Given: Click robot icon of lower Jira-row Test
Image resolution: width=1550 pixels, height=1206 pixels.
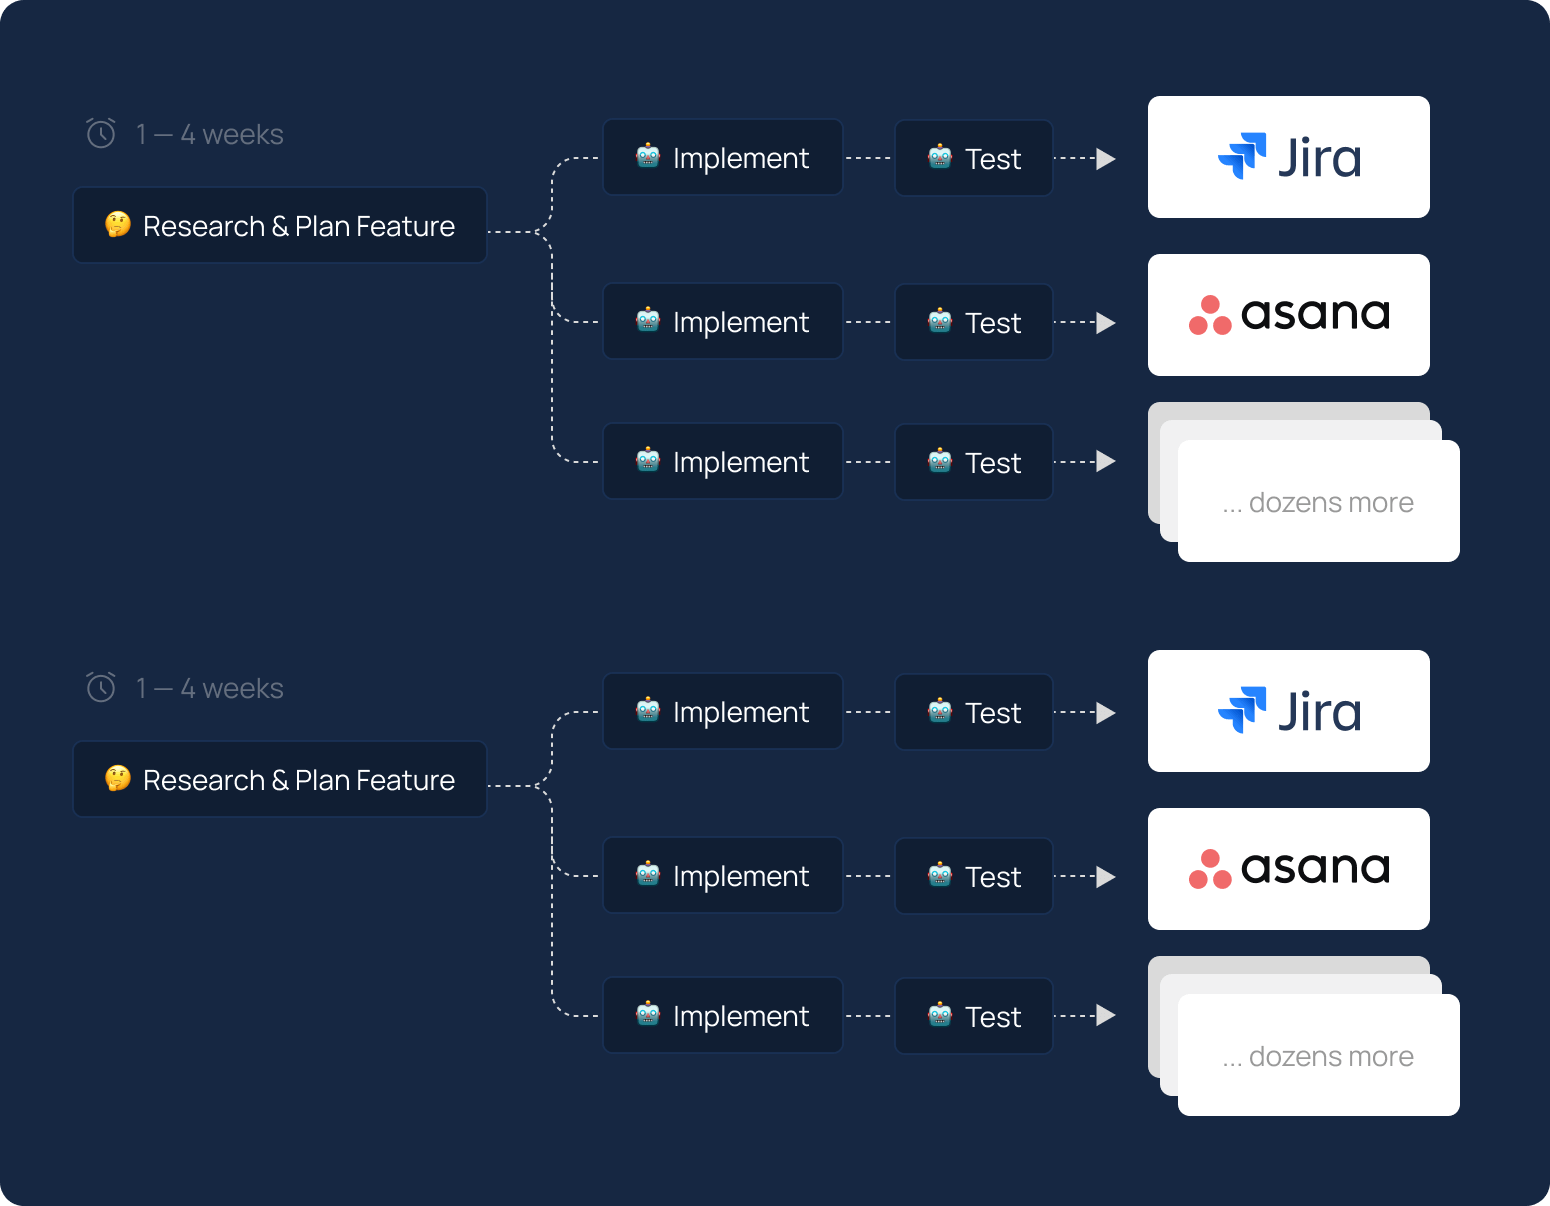Looking at the screenshot, I should point(940,711).
